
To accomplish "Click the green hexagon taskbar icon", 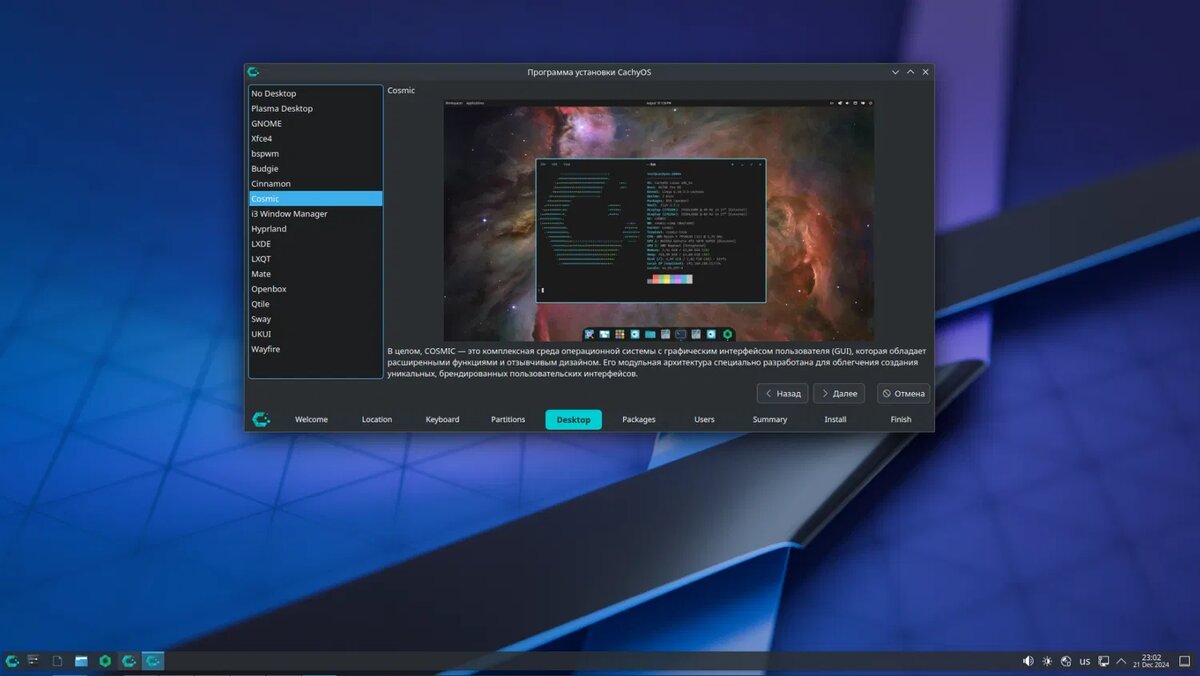I will point(105,661).
